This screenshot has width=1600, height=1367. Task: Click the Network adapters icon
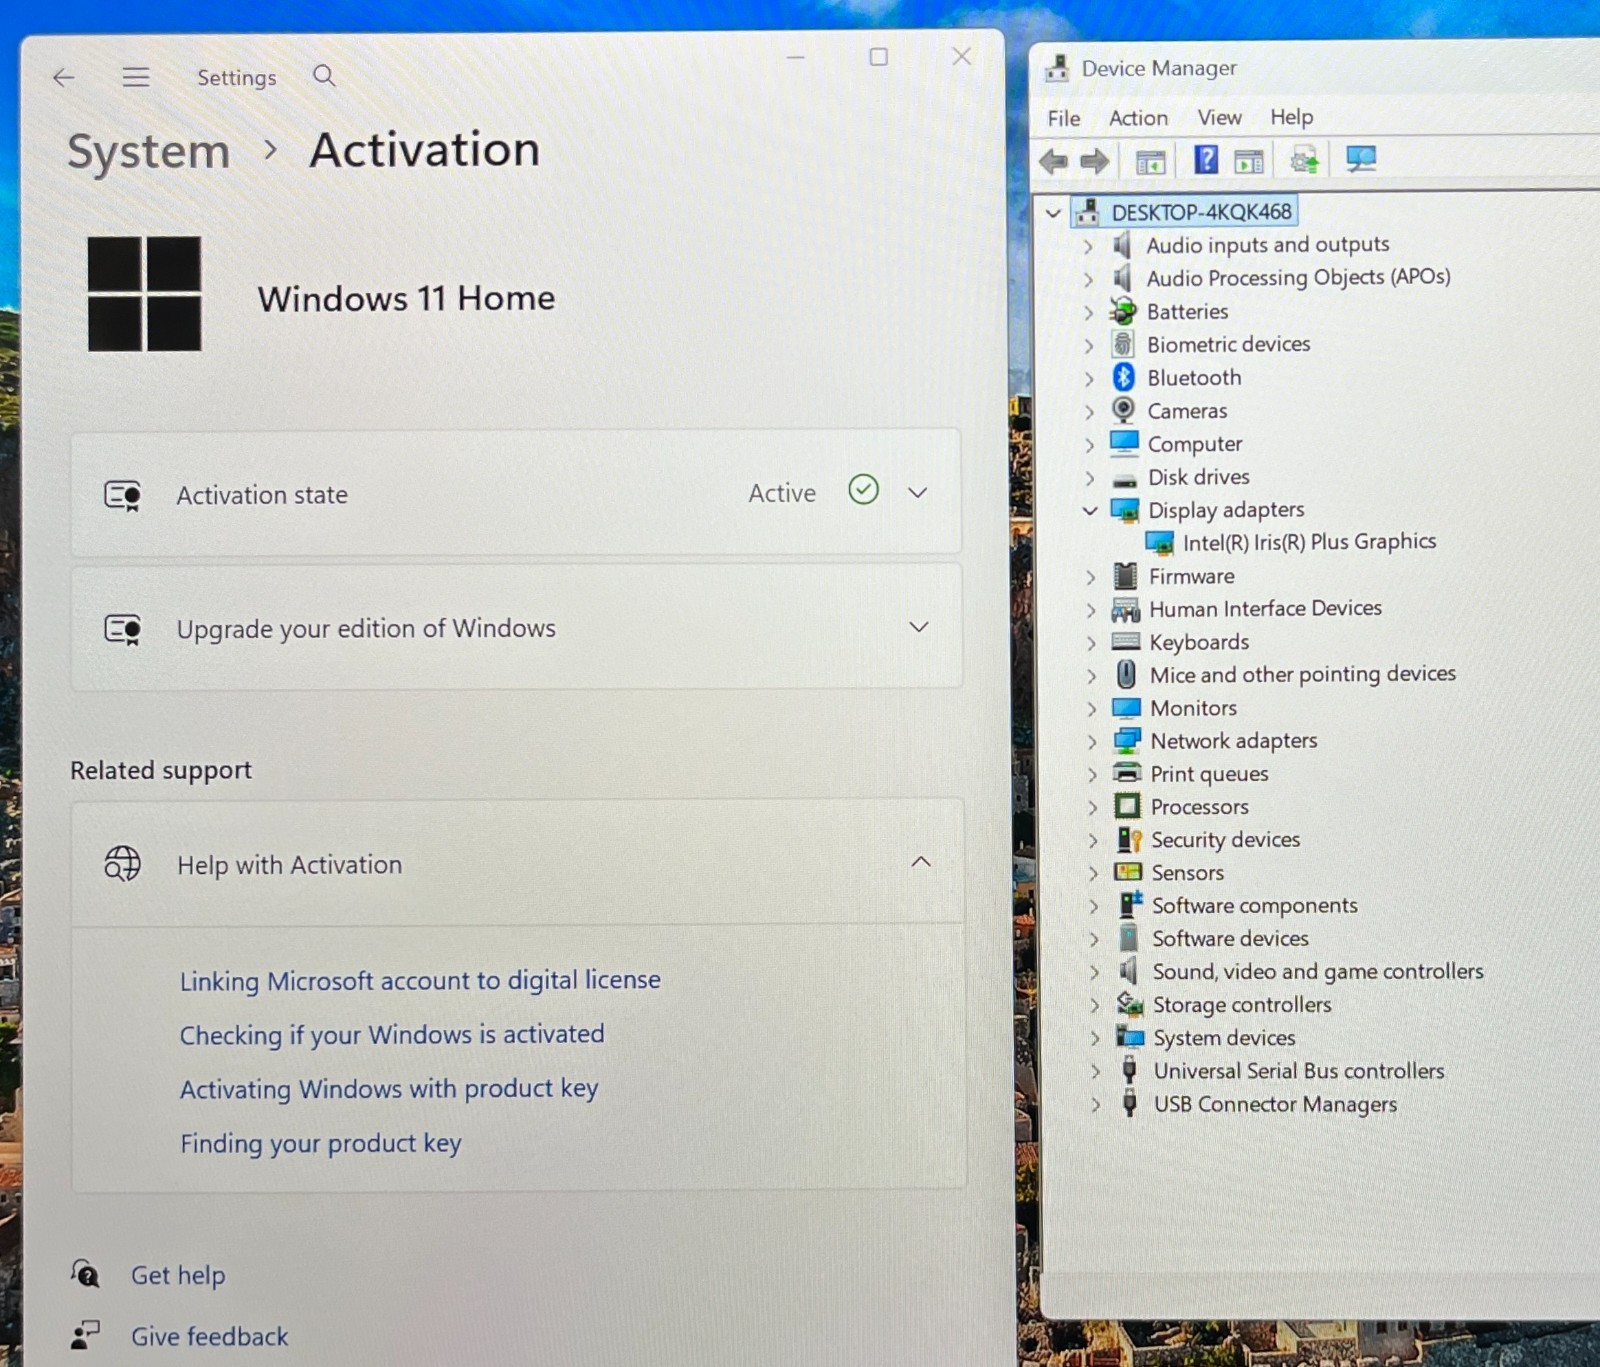coord(1127,740)
